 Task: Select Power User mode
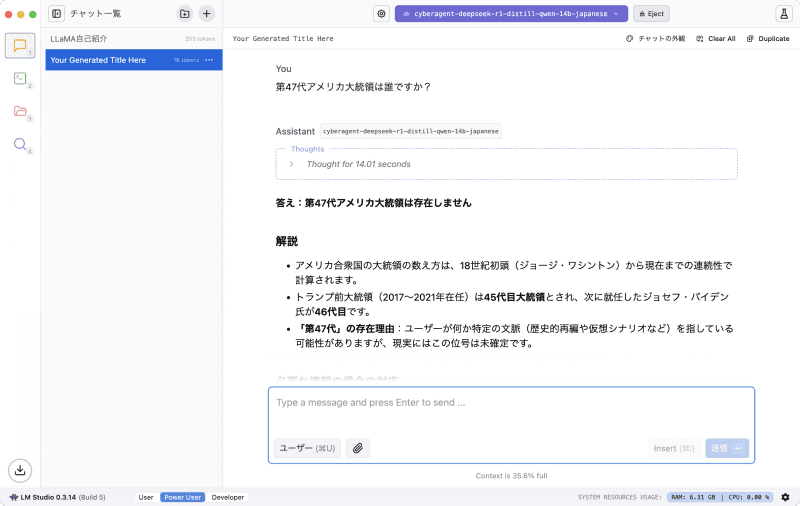pos(182,497)
